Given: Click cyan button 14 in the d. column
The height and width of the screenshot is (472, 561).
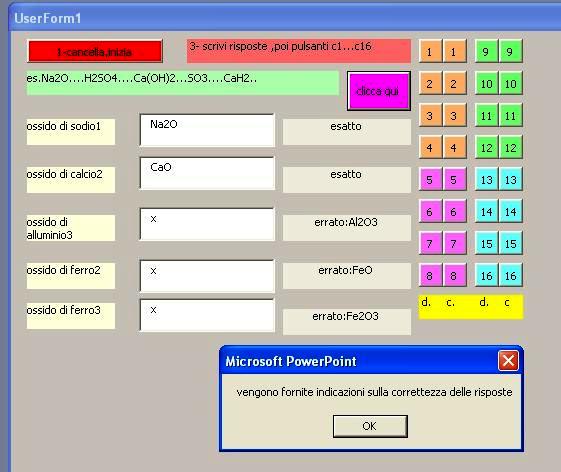Looking at the screenshot, I should point(487,211).
